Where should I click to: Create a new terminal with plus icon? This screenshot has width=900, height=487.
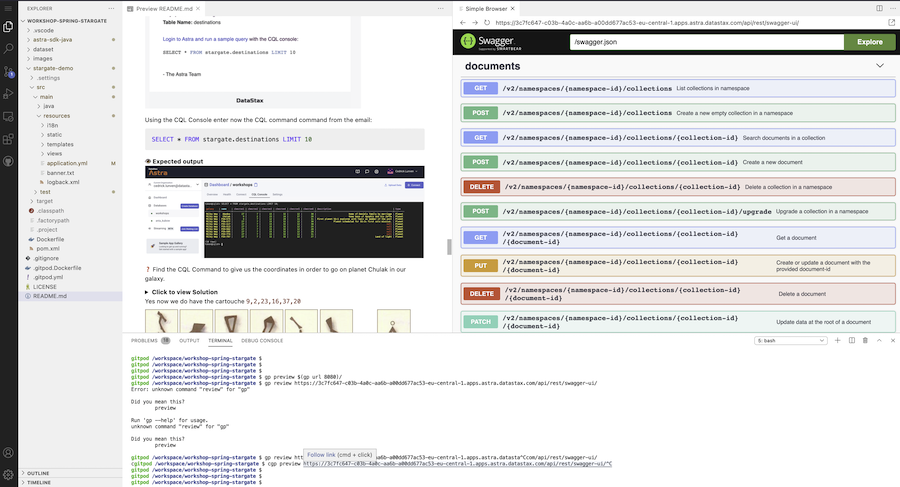click(x=837, y=341)
